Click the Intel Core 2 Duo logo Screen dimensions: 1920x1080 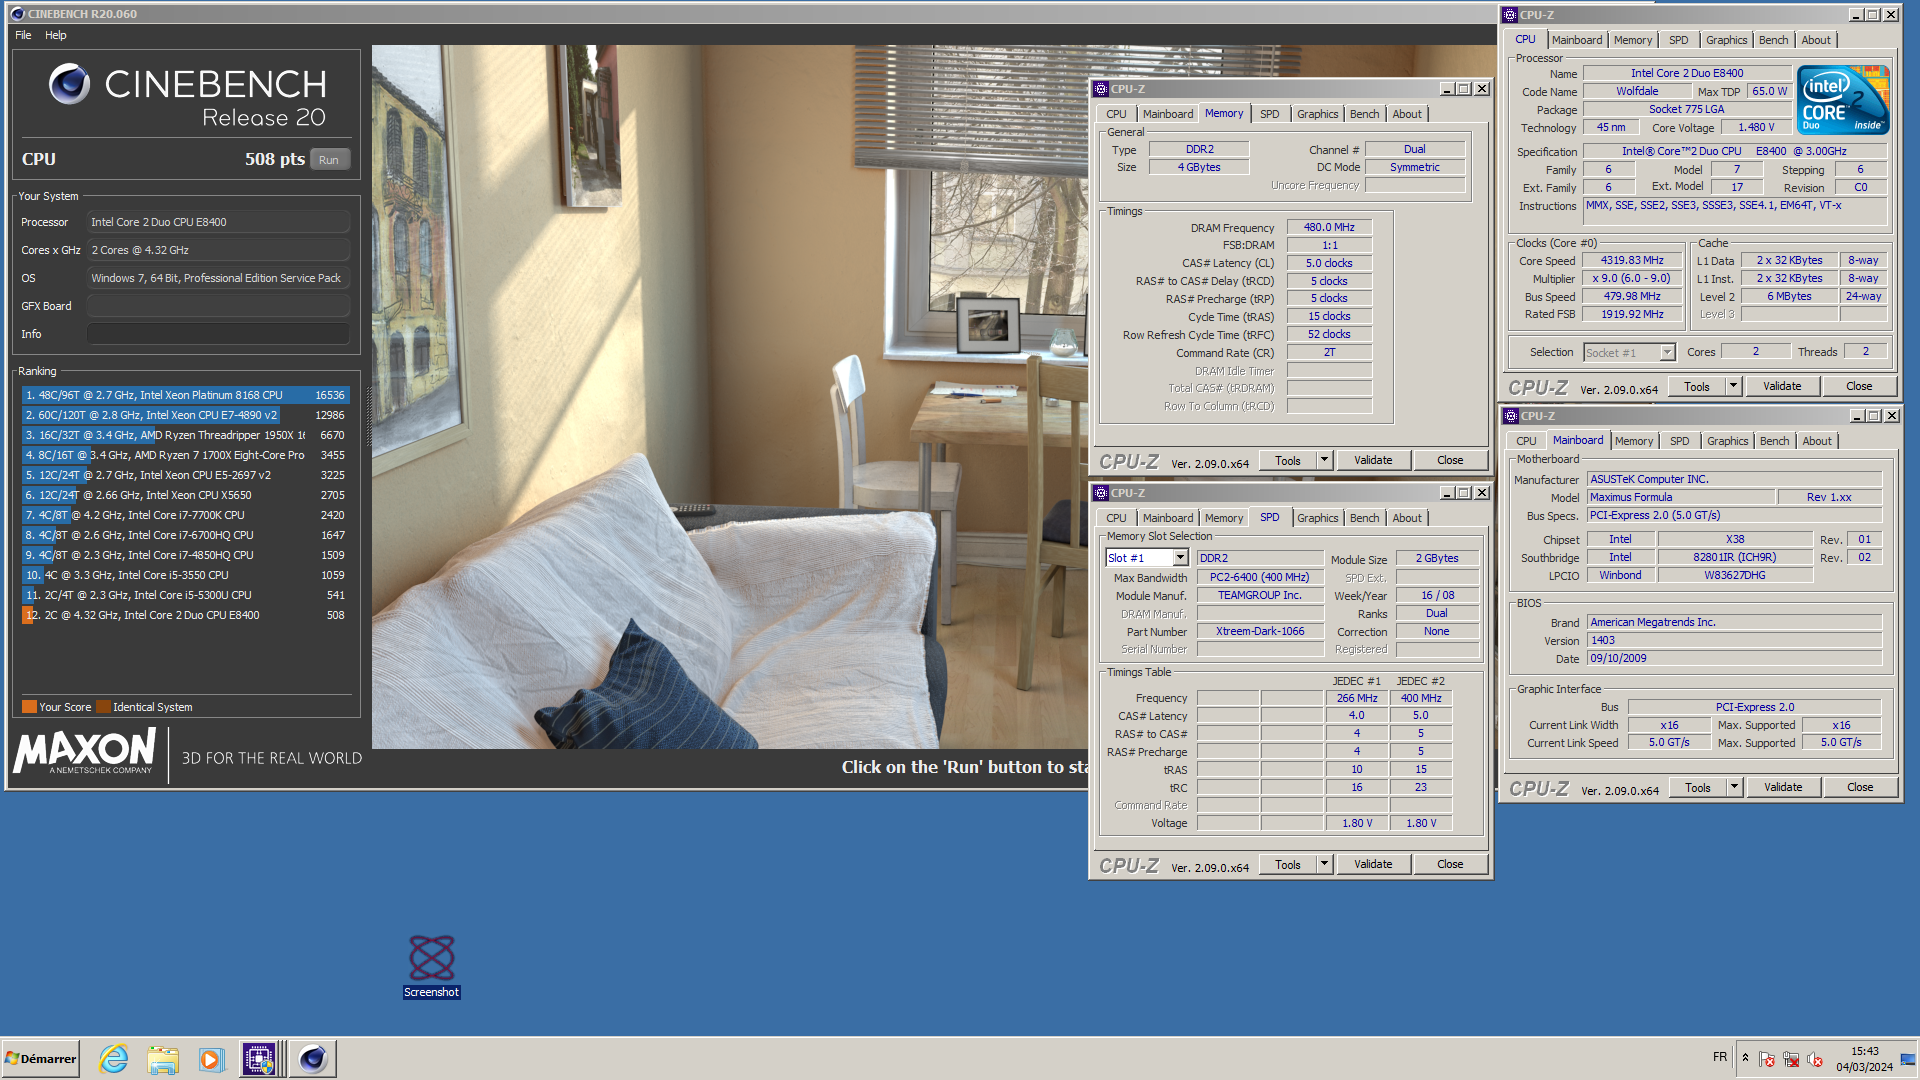coord(1843,99)
